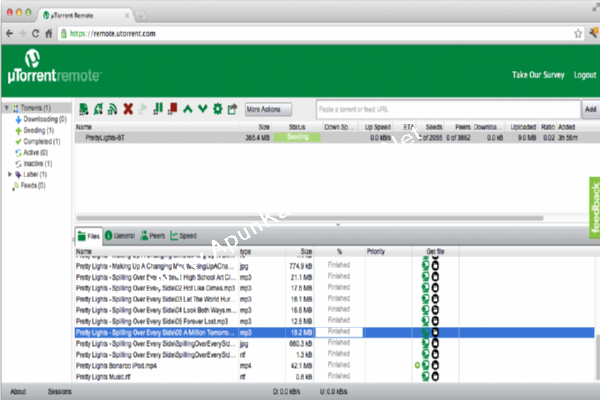The image size is (600, 400).
Task: Click the browser home icon
Action: (49, 34)
